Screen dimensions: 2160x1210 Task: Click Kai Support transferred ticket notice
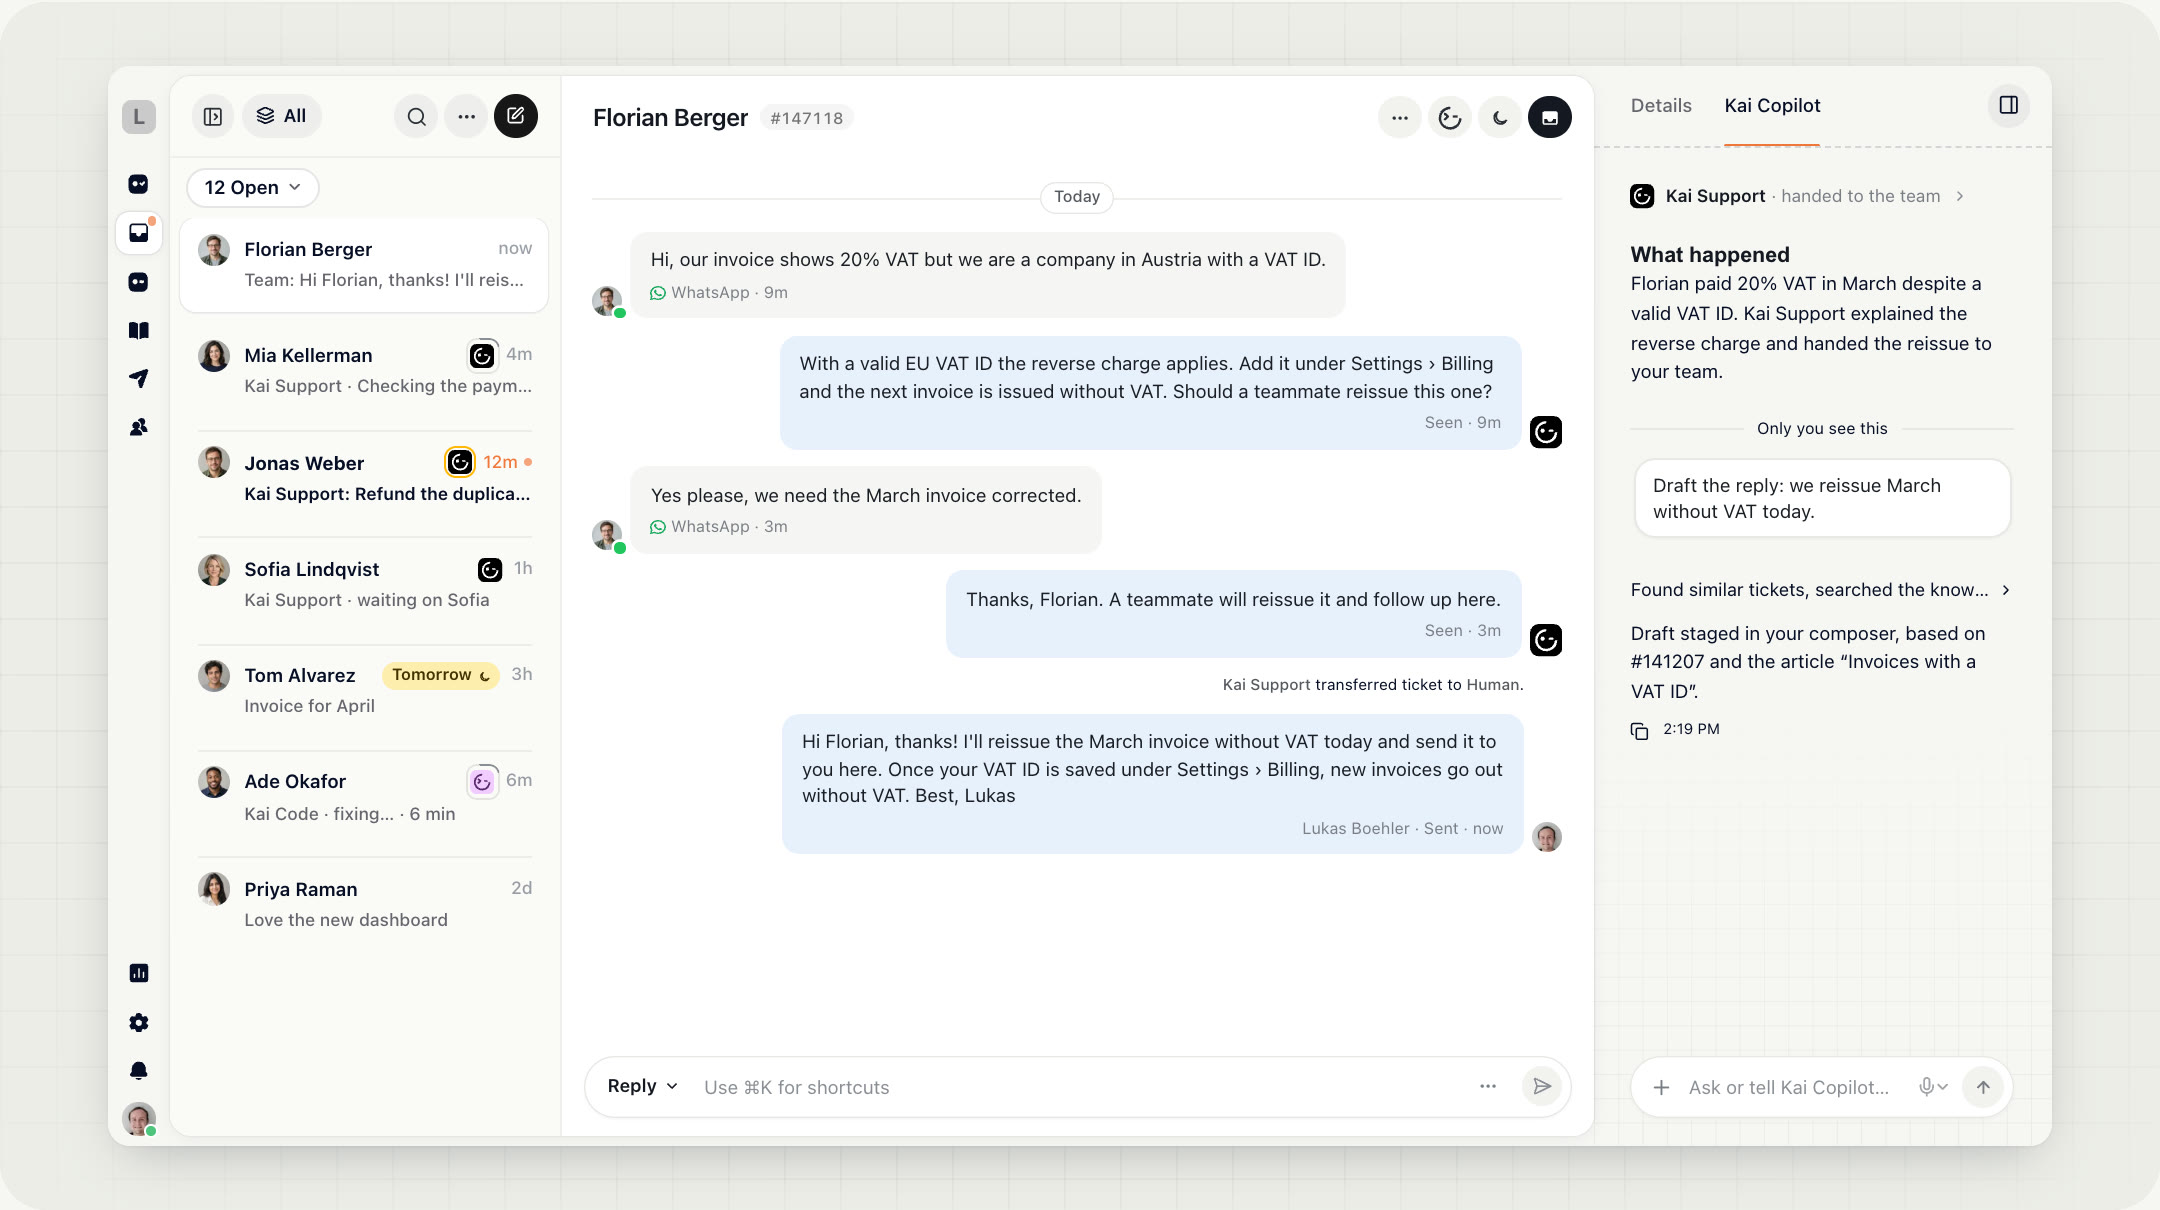[1373, 685]
